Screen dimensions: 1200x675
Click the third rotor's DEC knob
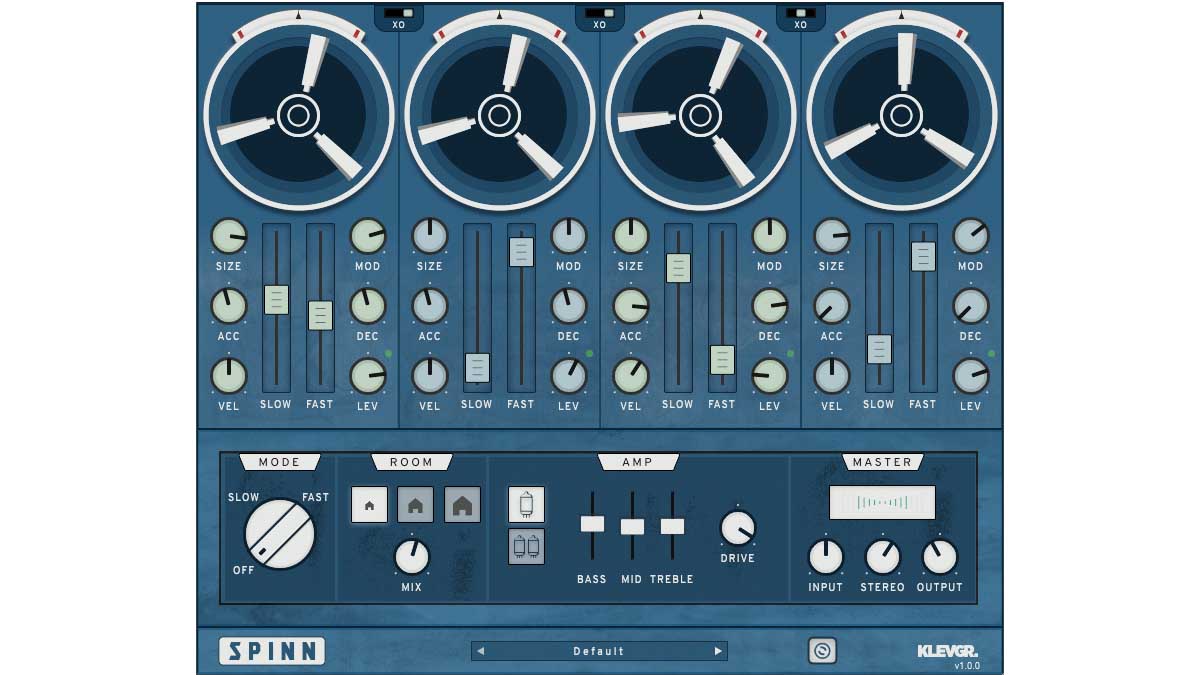tap(770, 306)
